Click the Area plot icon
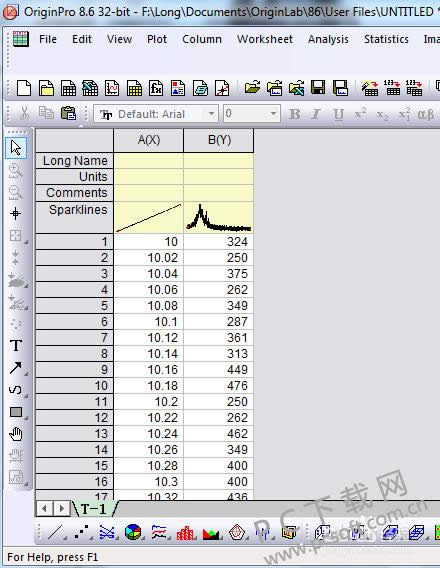This screenshot has height=568, width=440. 211,533
